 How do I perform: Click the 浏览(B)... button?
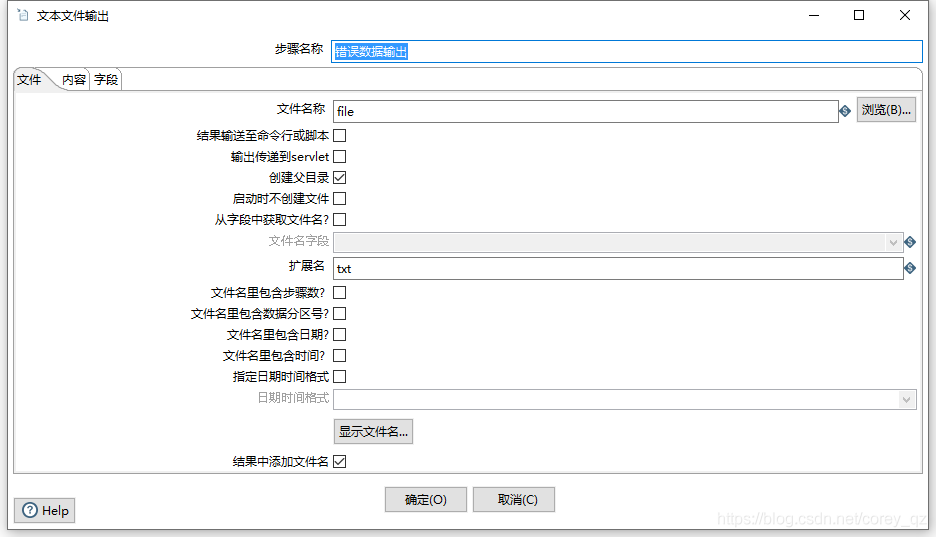coord(886,110)
